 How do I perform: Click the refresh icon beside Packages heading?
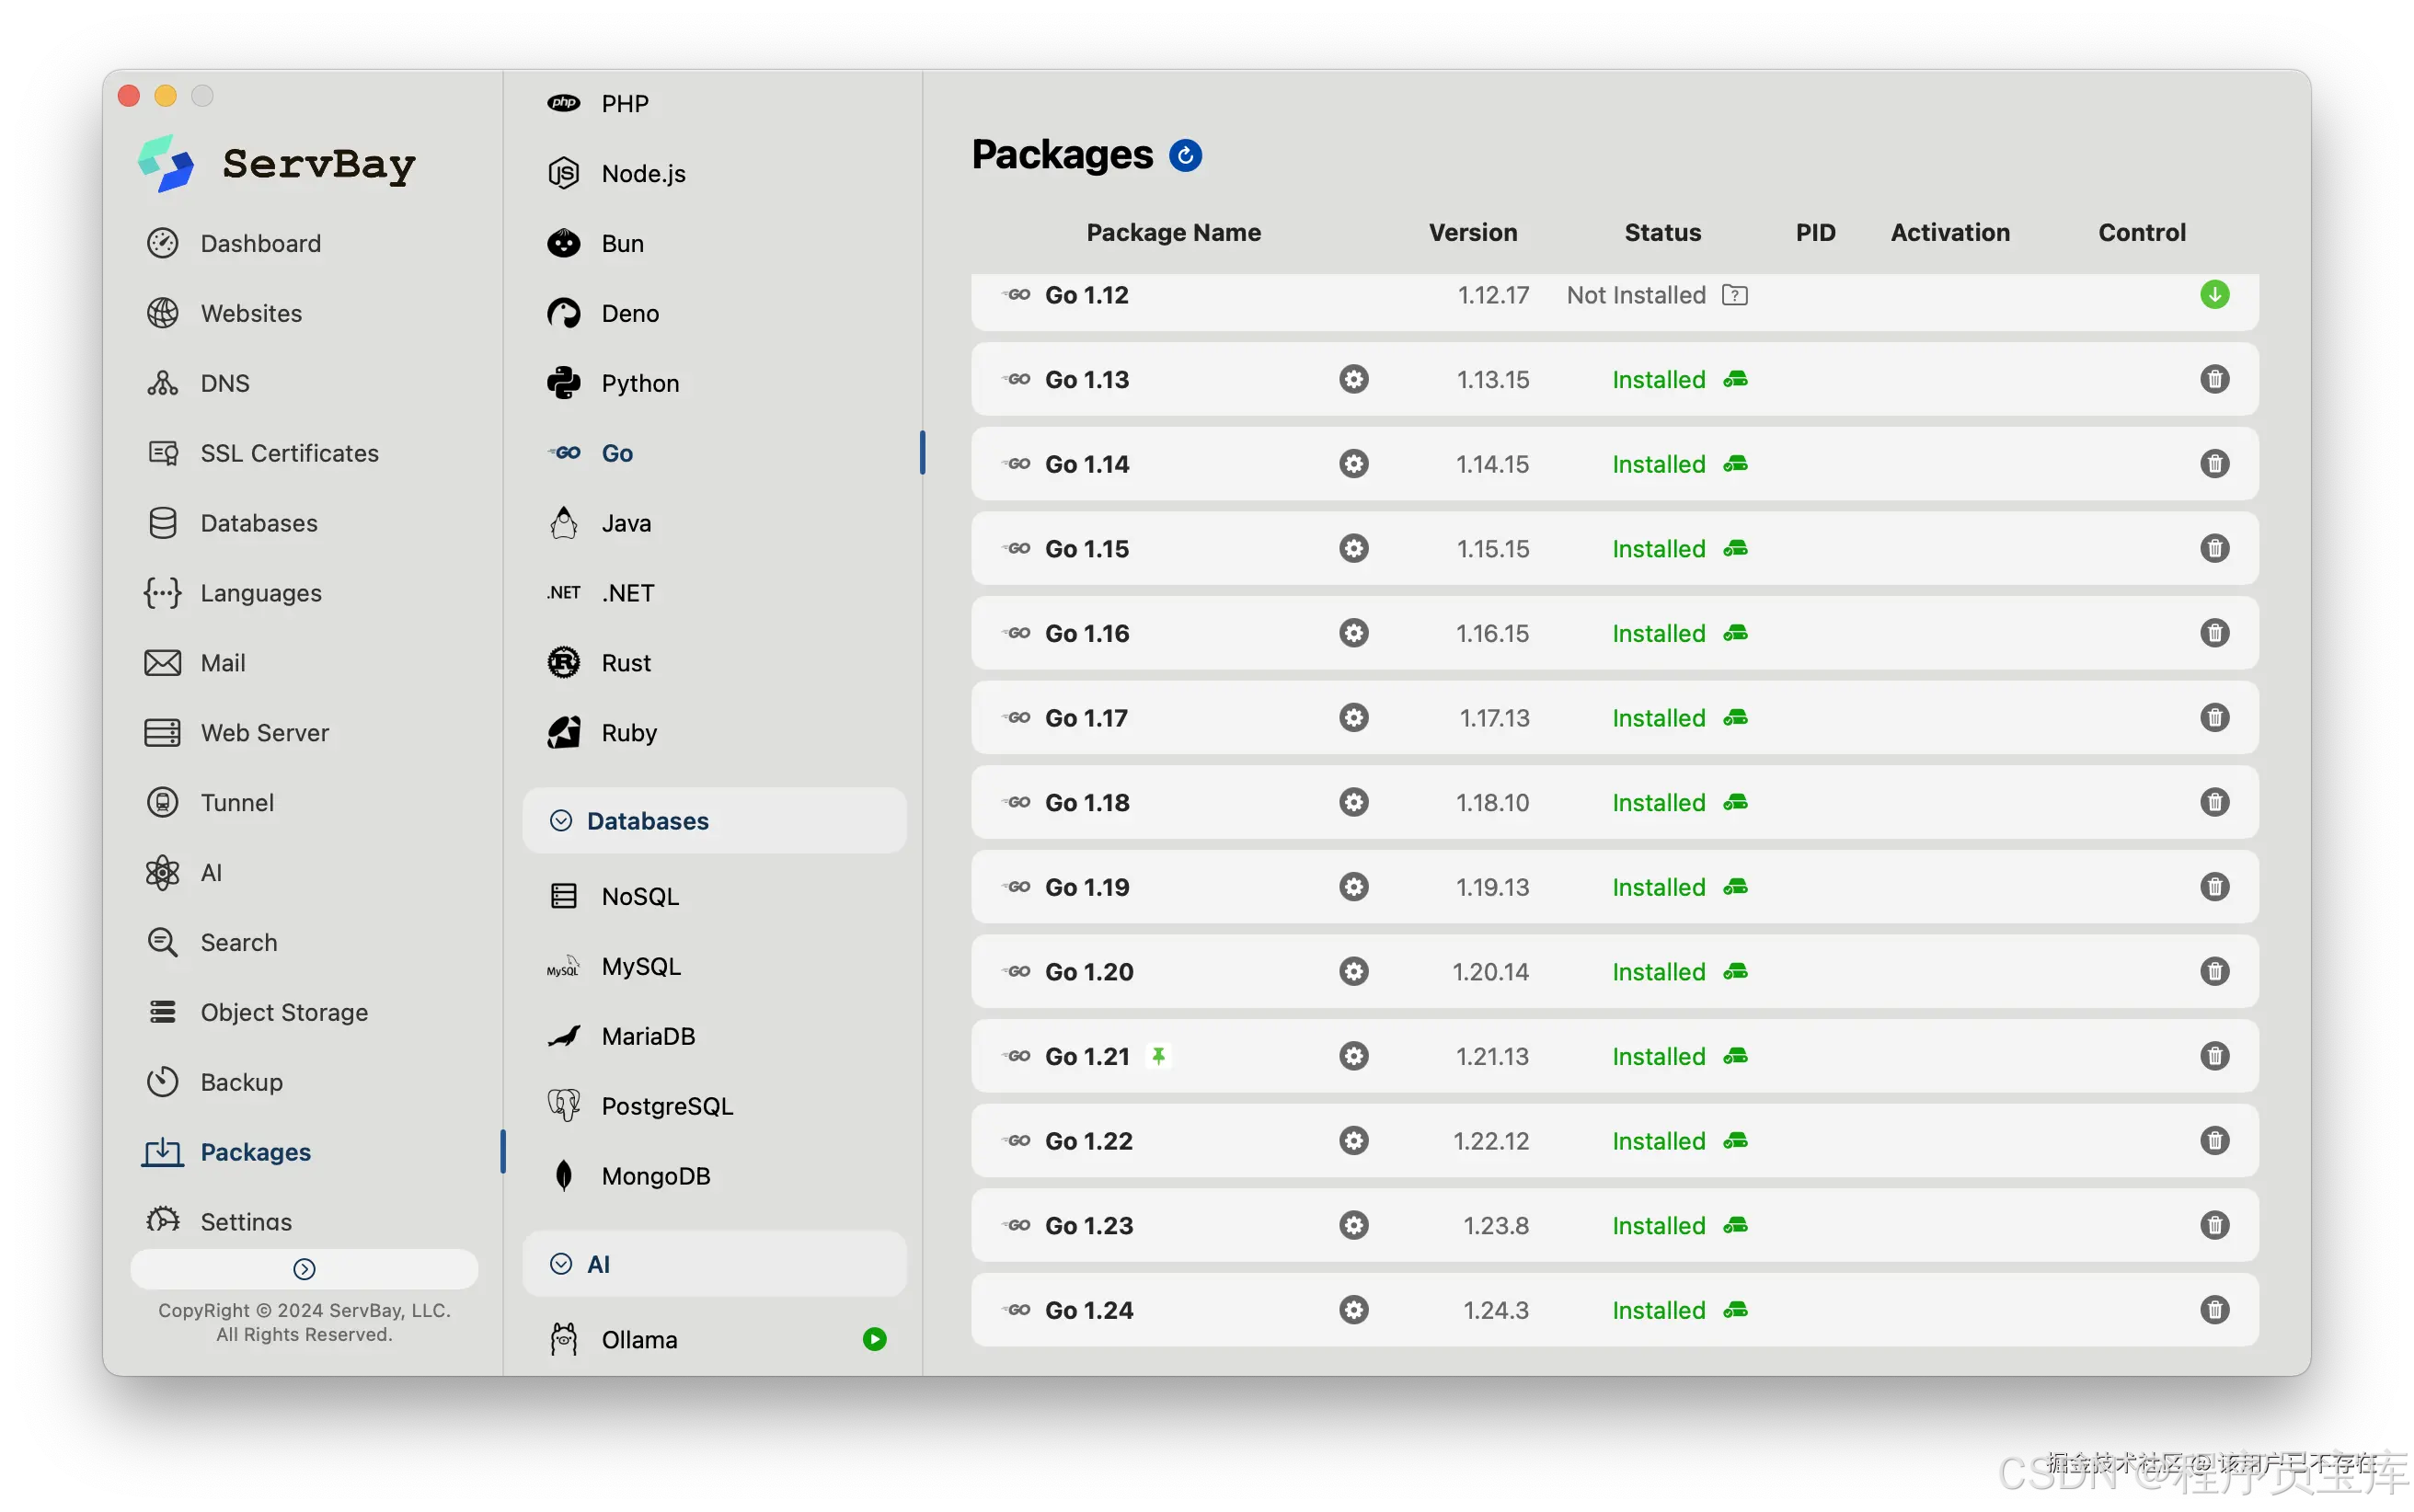coord(1185,155)
